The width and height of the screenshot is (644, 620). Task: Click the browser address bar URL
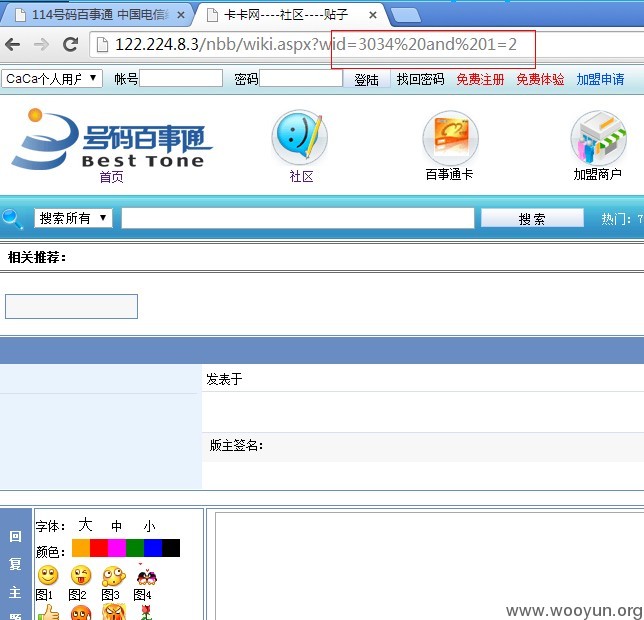[x=315, y=44]
